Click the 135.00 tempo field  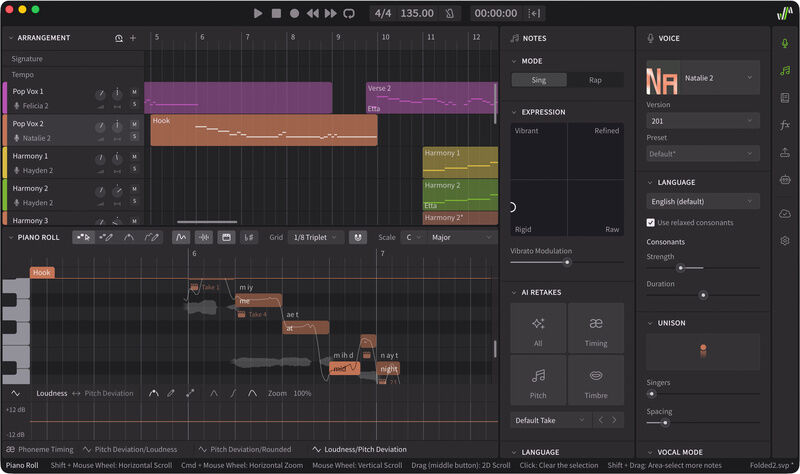click(x=417, y=13)
